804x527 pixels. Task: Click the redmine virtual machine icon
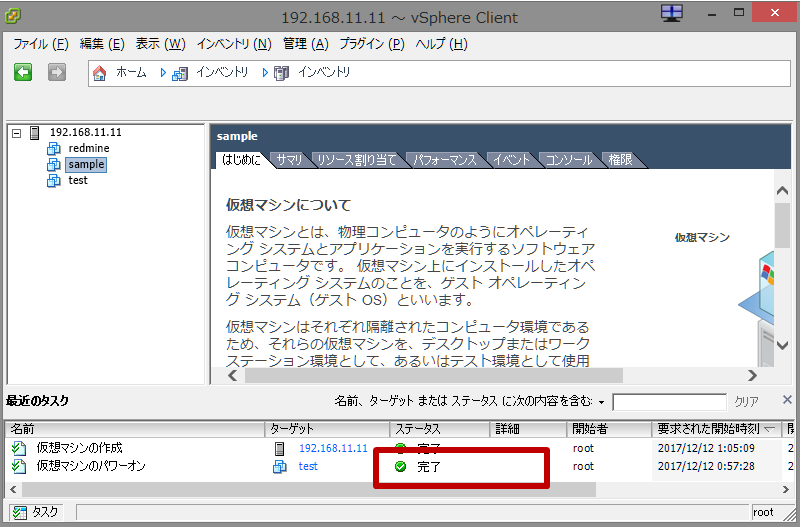point(53,149)
